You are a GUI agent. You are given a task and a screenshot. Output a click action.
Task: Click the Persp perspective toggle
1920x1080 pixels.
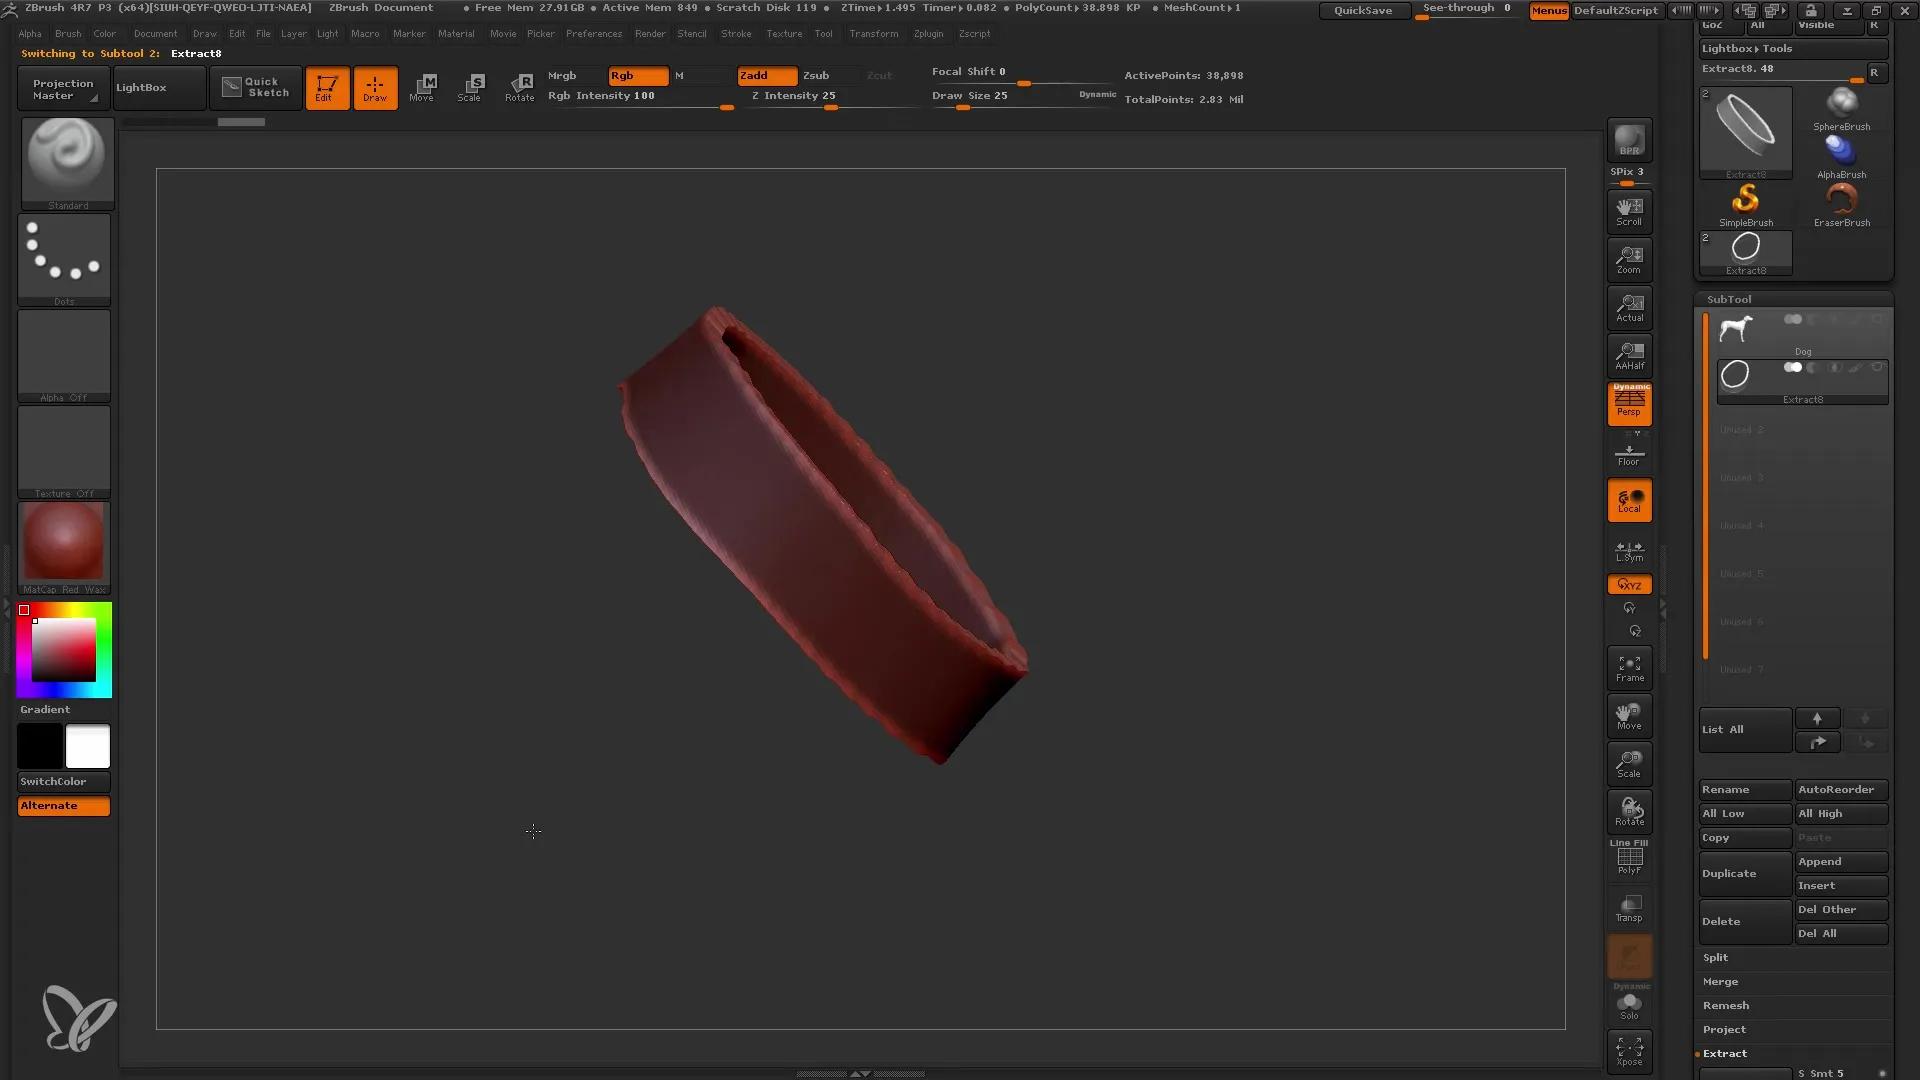click(x=1630, y=404)
